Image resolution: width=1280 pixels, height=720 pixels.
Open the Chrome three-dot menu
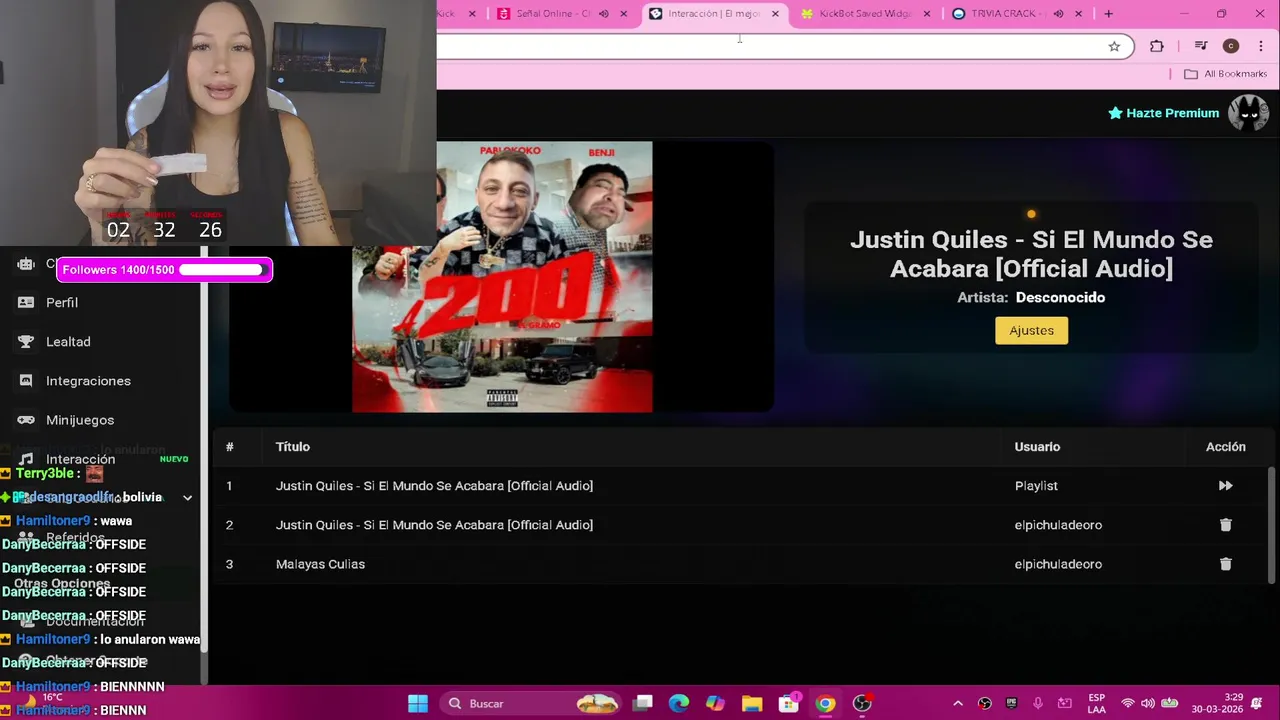click(x=1260, y=46)
